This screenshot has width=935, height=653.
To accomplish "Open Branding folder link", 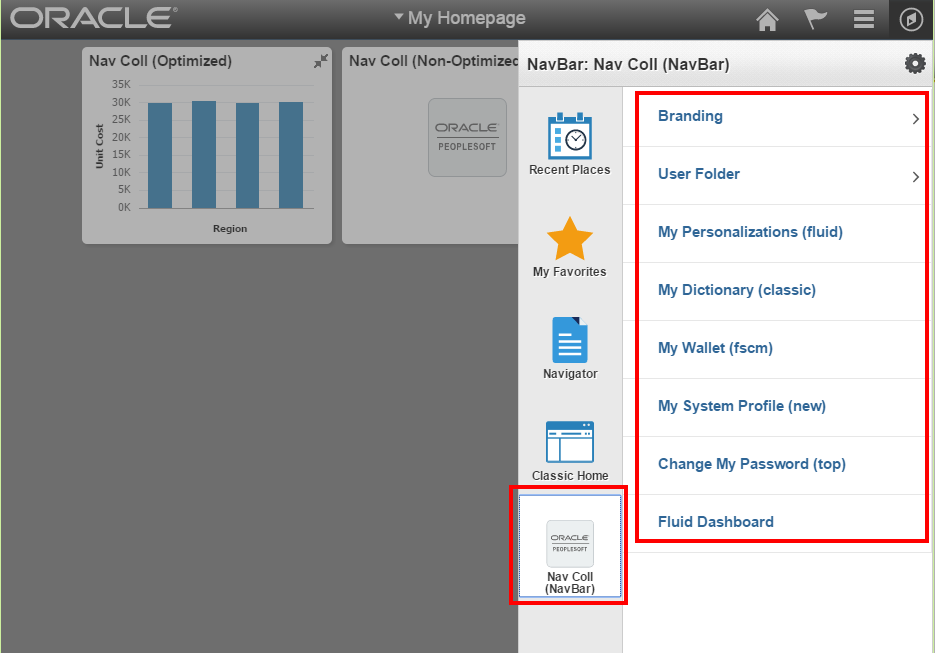I will [x=690, y=116].
